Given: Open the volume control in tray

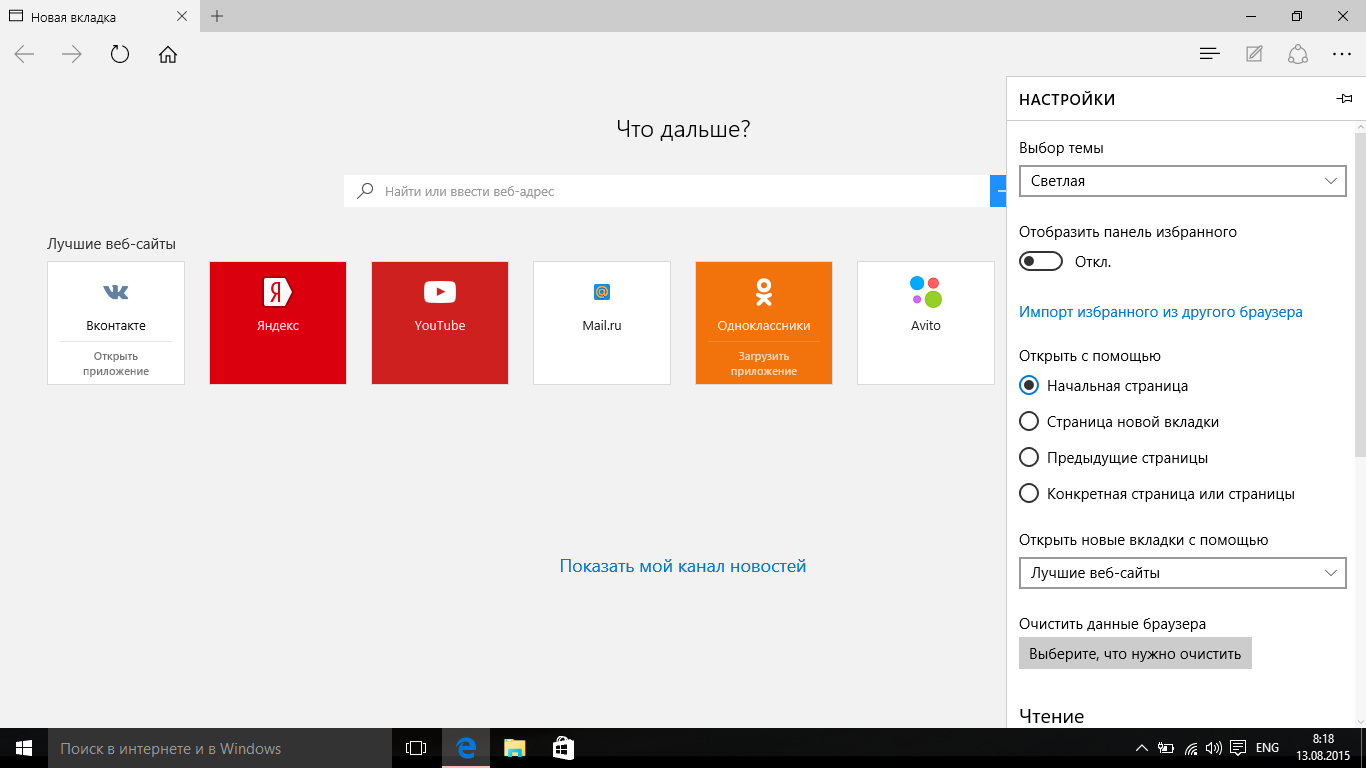Looking at the screenshot, I should (x=1214, y=748).
